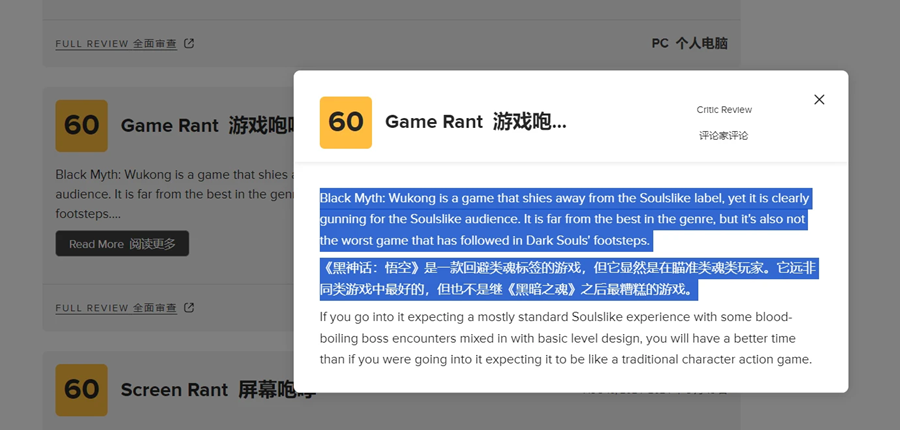
Task: Click the Screen Rant review heading
Action: tap(207, 390)
